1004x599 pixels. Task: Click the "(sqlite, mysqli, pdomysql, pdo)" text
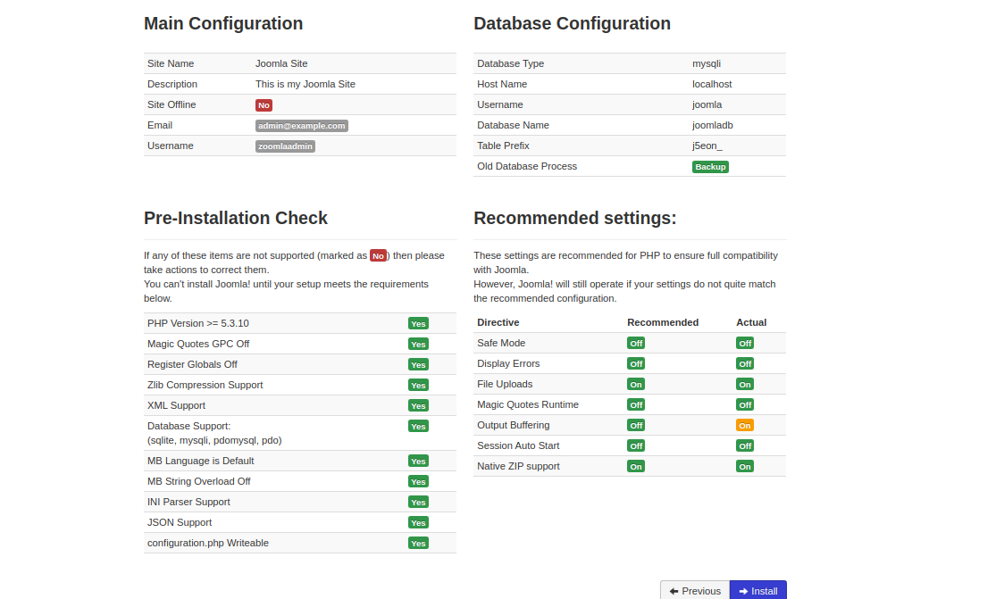coord(215,440)
